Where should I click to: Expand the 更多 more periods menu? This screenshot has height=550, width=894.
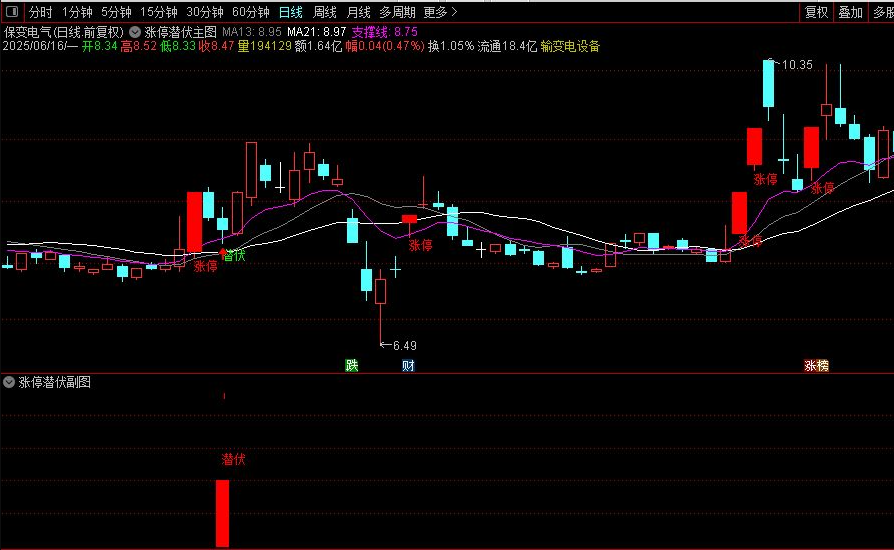click(440, 12)
